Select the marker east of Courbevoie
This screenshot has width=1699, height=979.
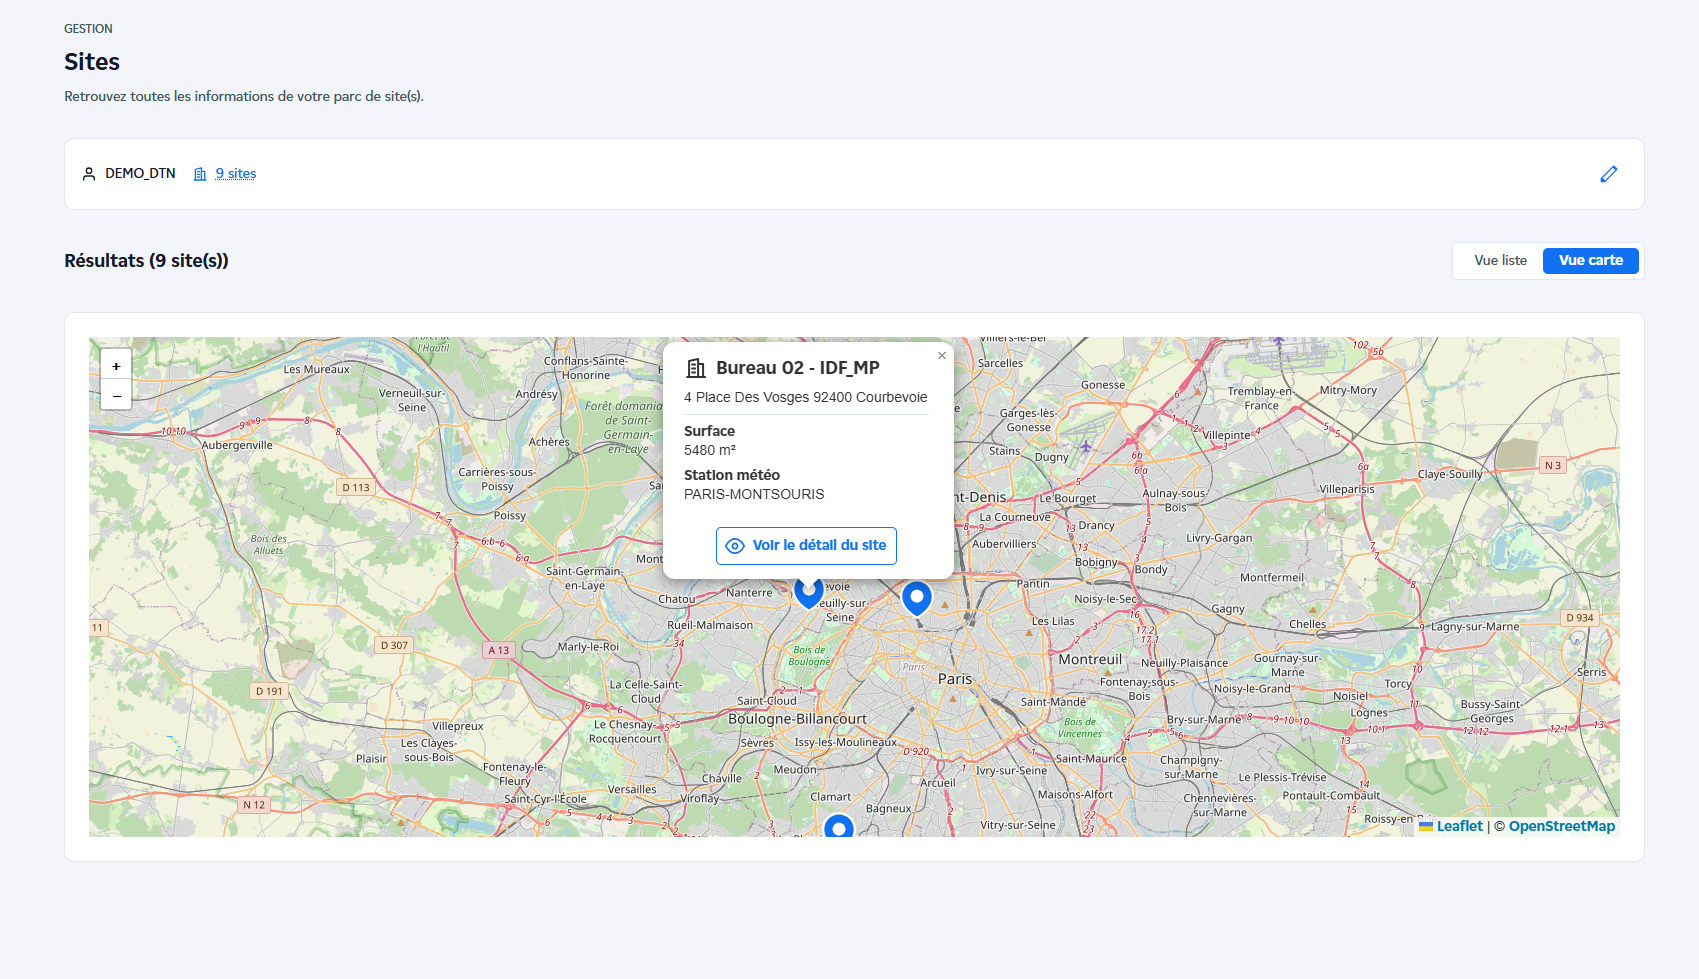point(916,596)
